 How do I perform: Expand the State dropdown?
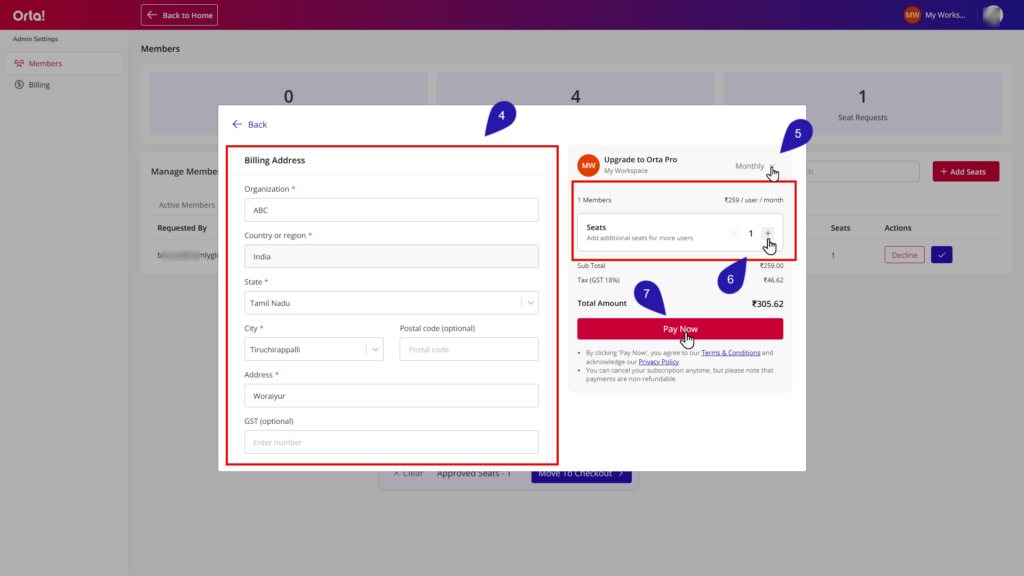(530, 302)
